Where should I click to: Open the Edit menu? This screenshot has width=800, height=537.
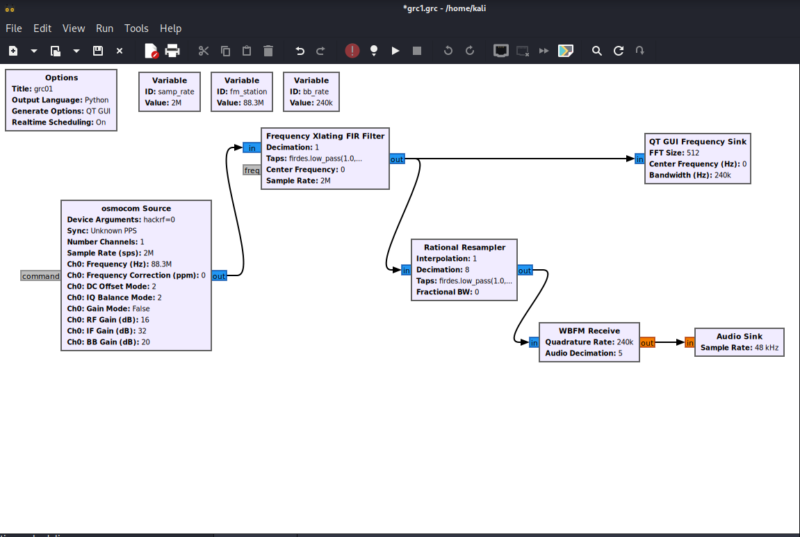(42, 29)
